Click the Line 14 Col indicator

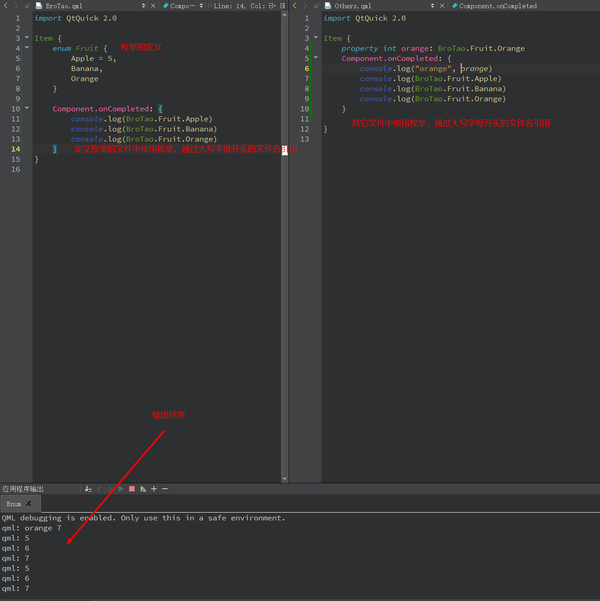(239, 6)
